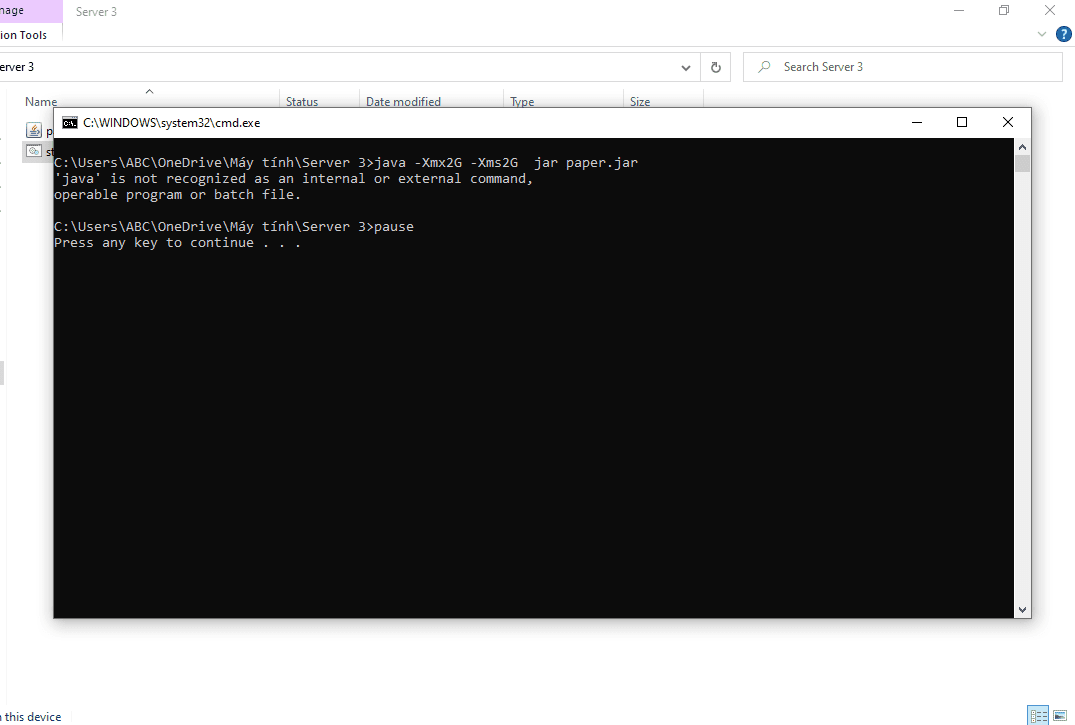Restore down the Explorer Server 3 window
Viewport: 1075px width, 725px height.
tap(1004, 10)
